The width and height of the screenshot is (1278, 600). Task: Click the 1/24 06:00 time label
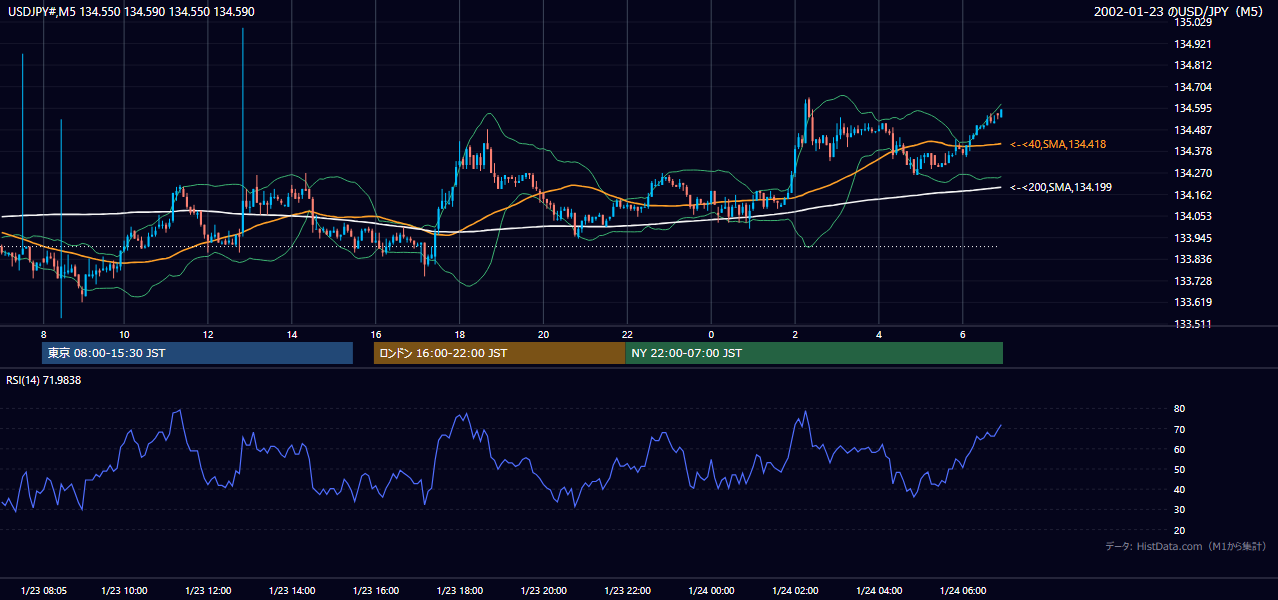click(x=964, y=591)
